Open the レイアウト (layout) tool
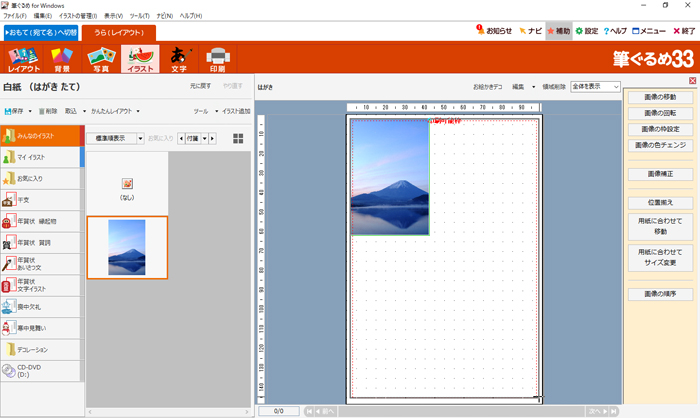700x418 pixels. (24, 59)
